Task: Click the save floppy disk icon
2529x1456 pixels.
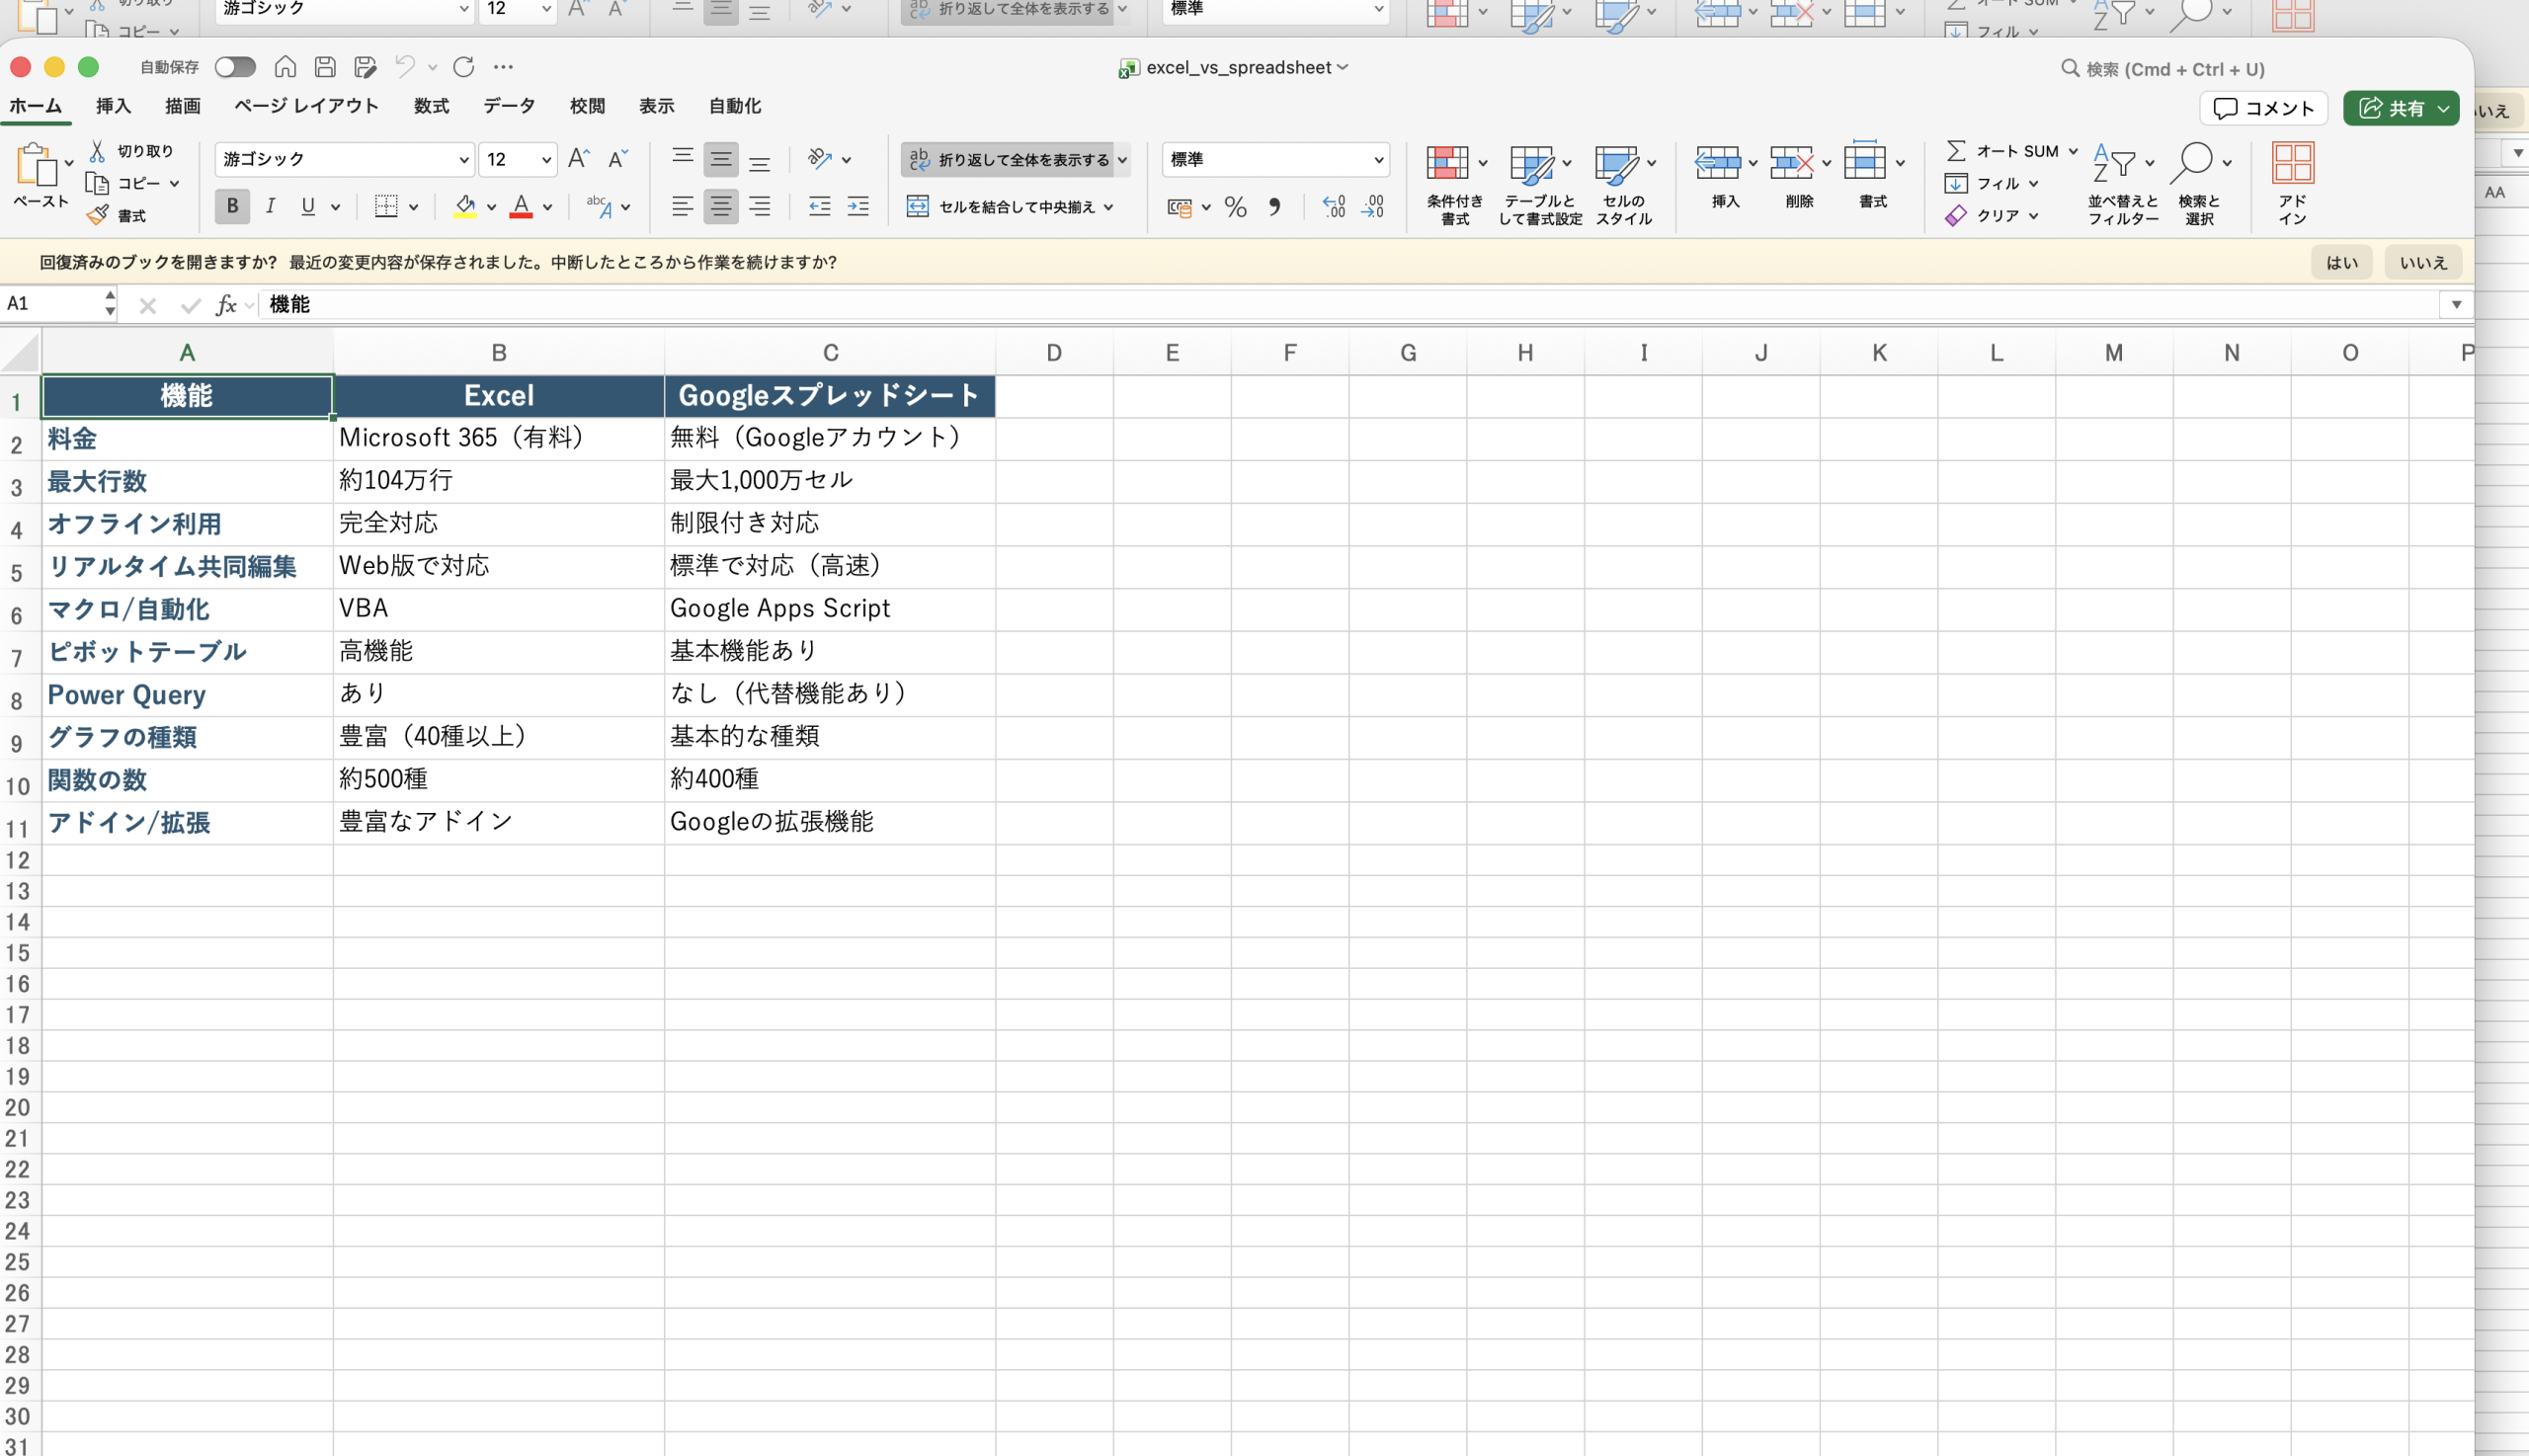Action: pyautogui.click(x=325, y=67)
